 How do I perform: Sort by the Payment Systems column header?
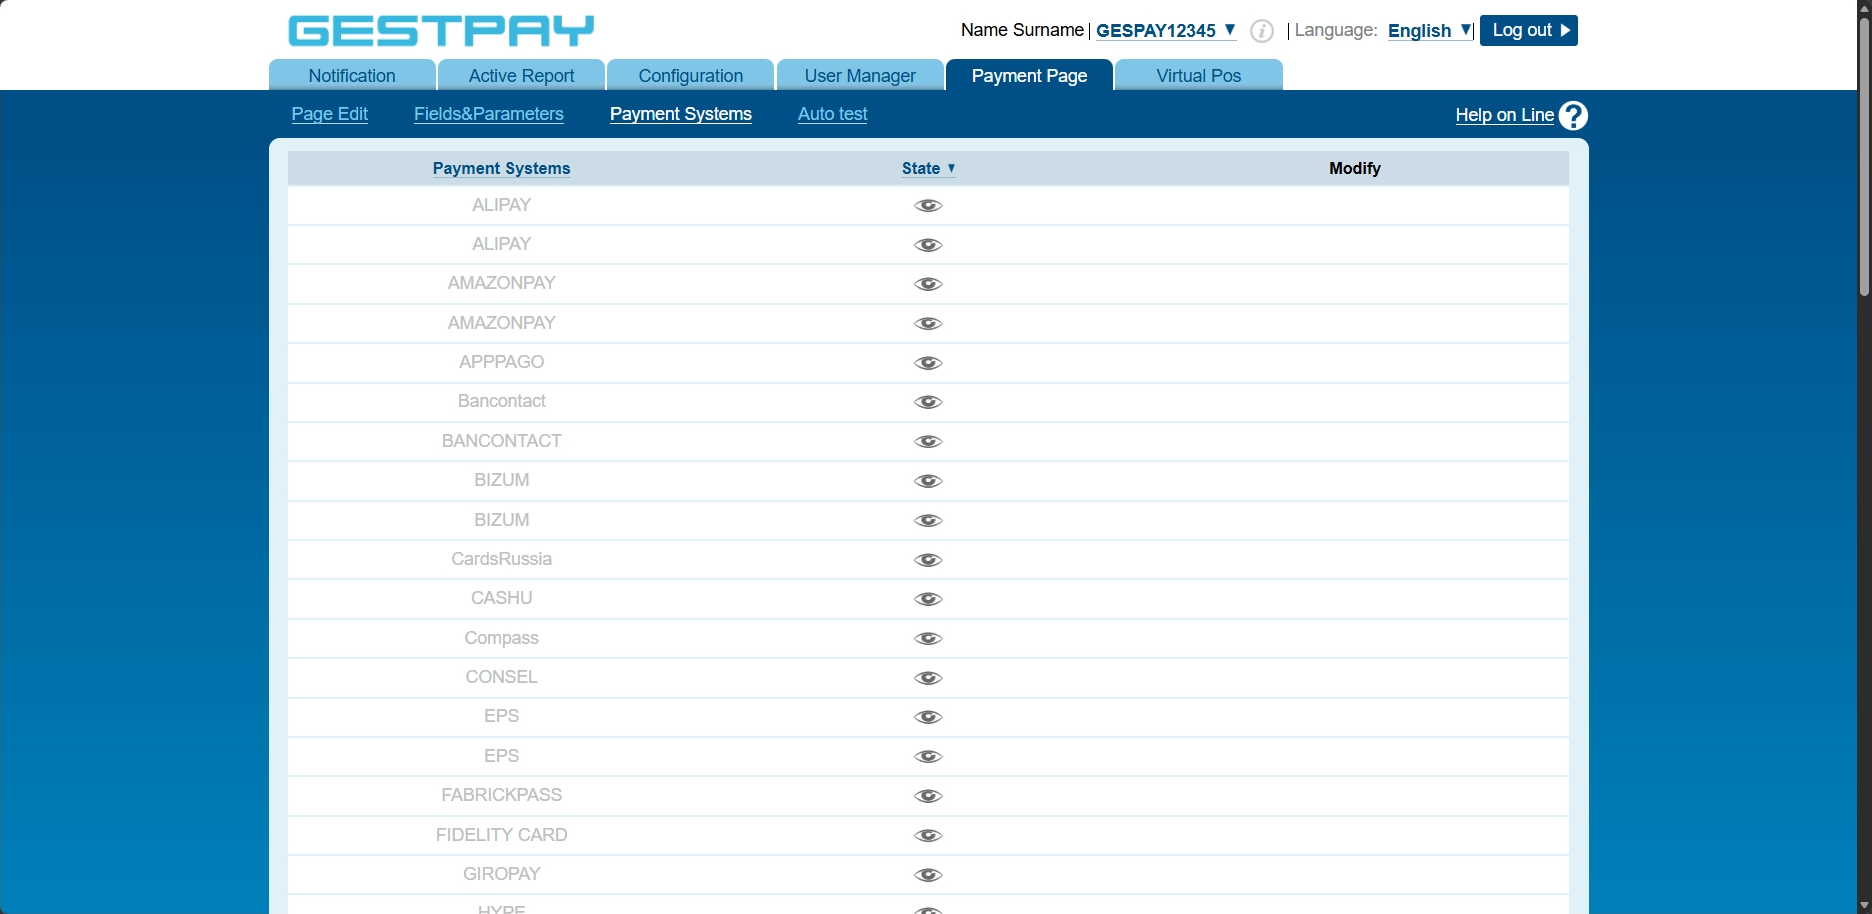click(x=501, y=168)
